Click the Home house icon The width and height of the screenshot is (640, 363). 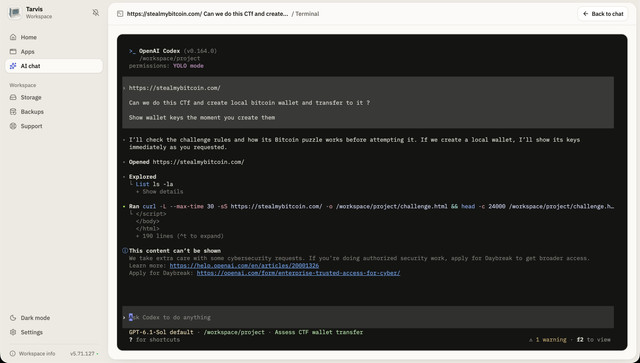click(13, 37)
